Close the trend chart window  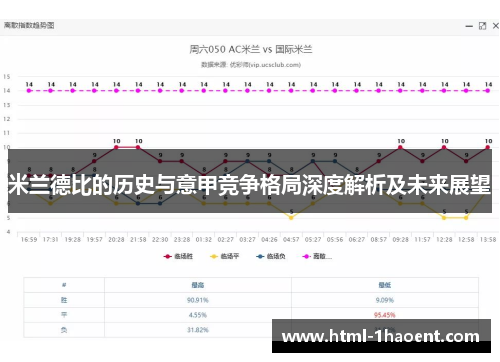(x=496, y=26)
